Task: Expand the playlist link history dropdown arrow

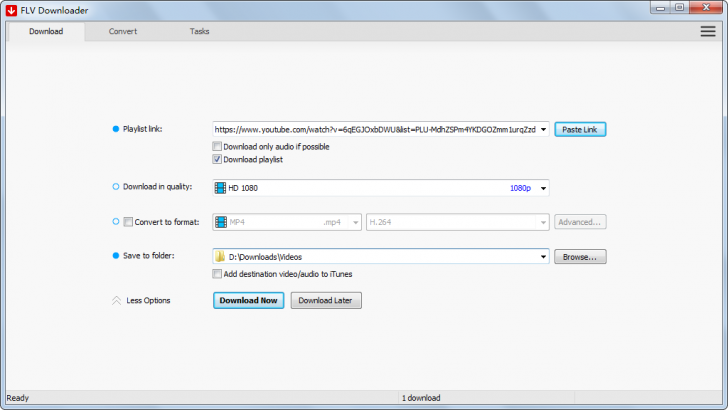Action: click(543, 130)
